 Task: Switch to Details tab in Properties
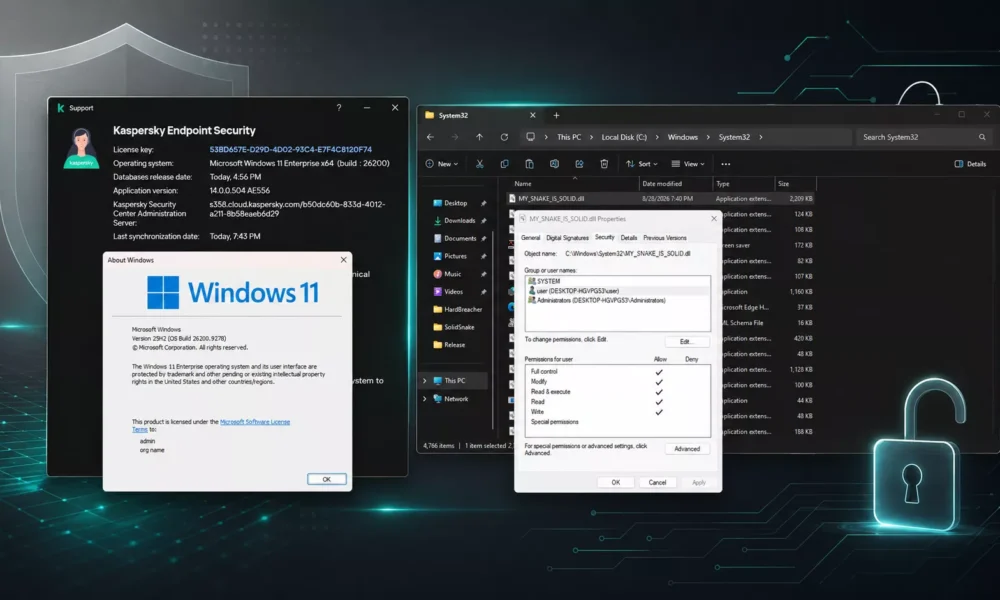coord(629,238)
